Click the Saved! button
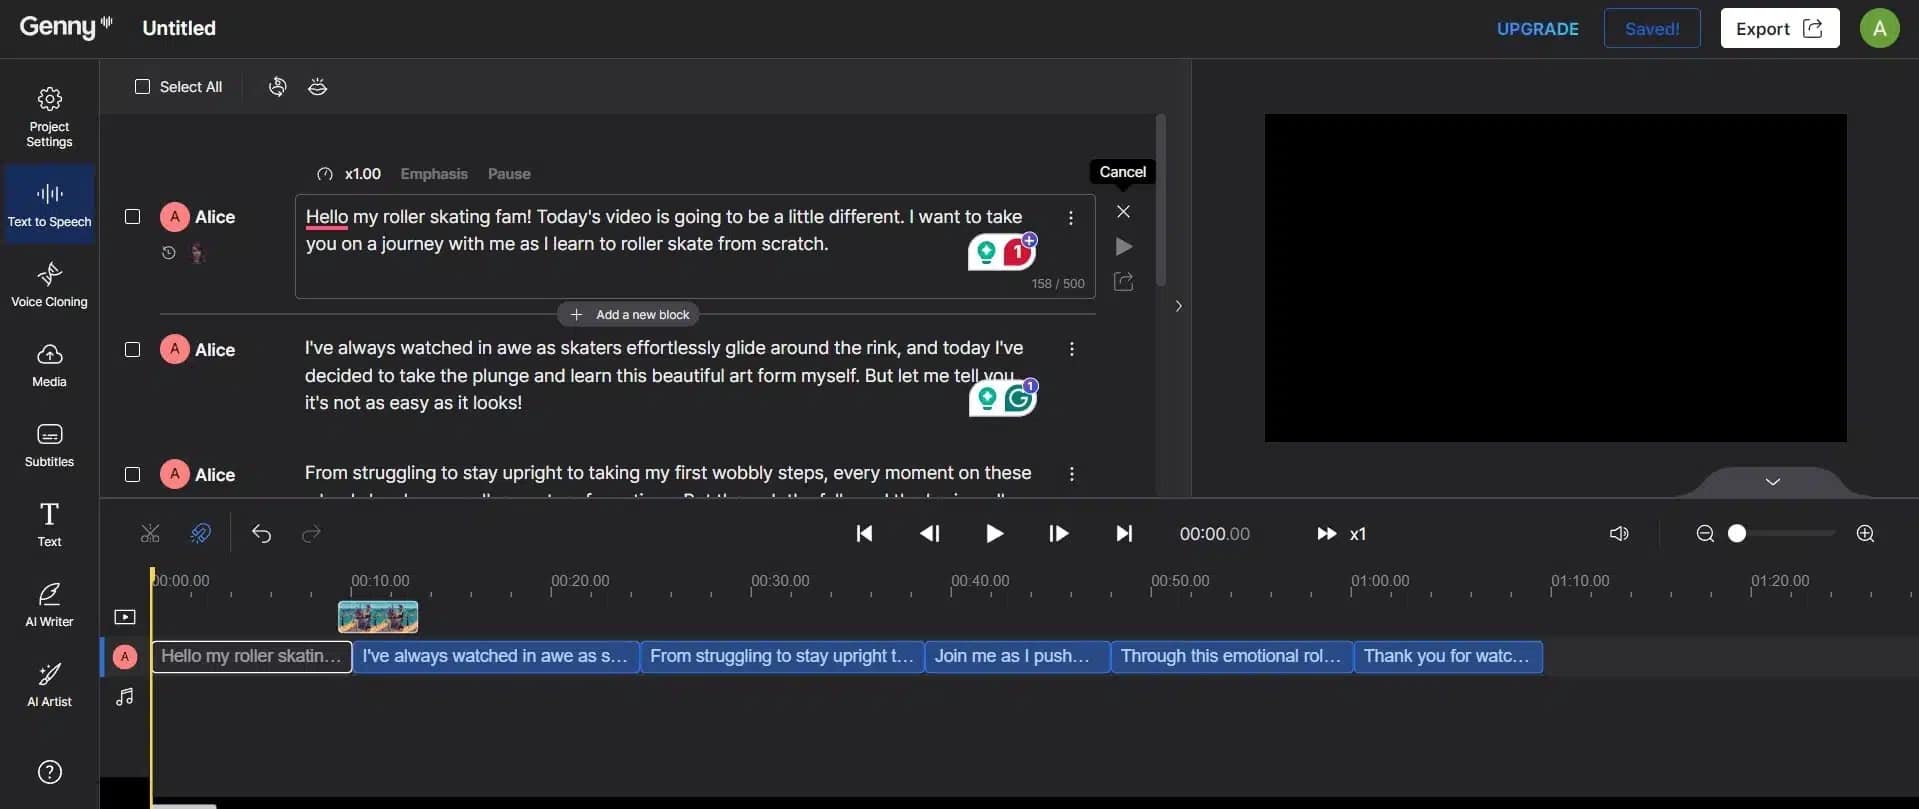 click(1652, 28)
